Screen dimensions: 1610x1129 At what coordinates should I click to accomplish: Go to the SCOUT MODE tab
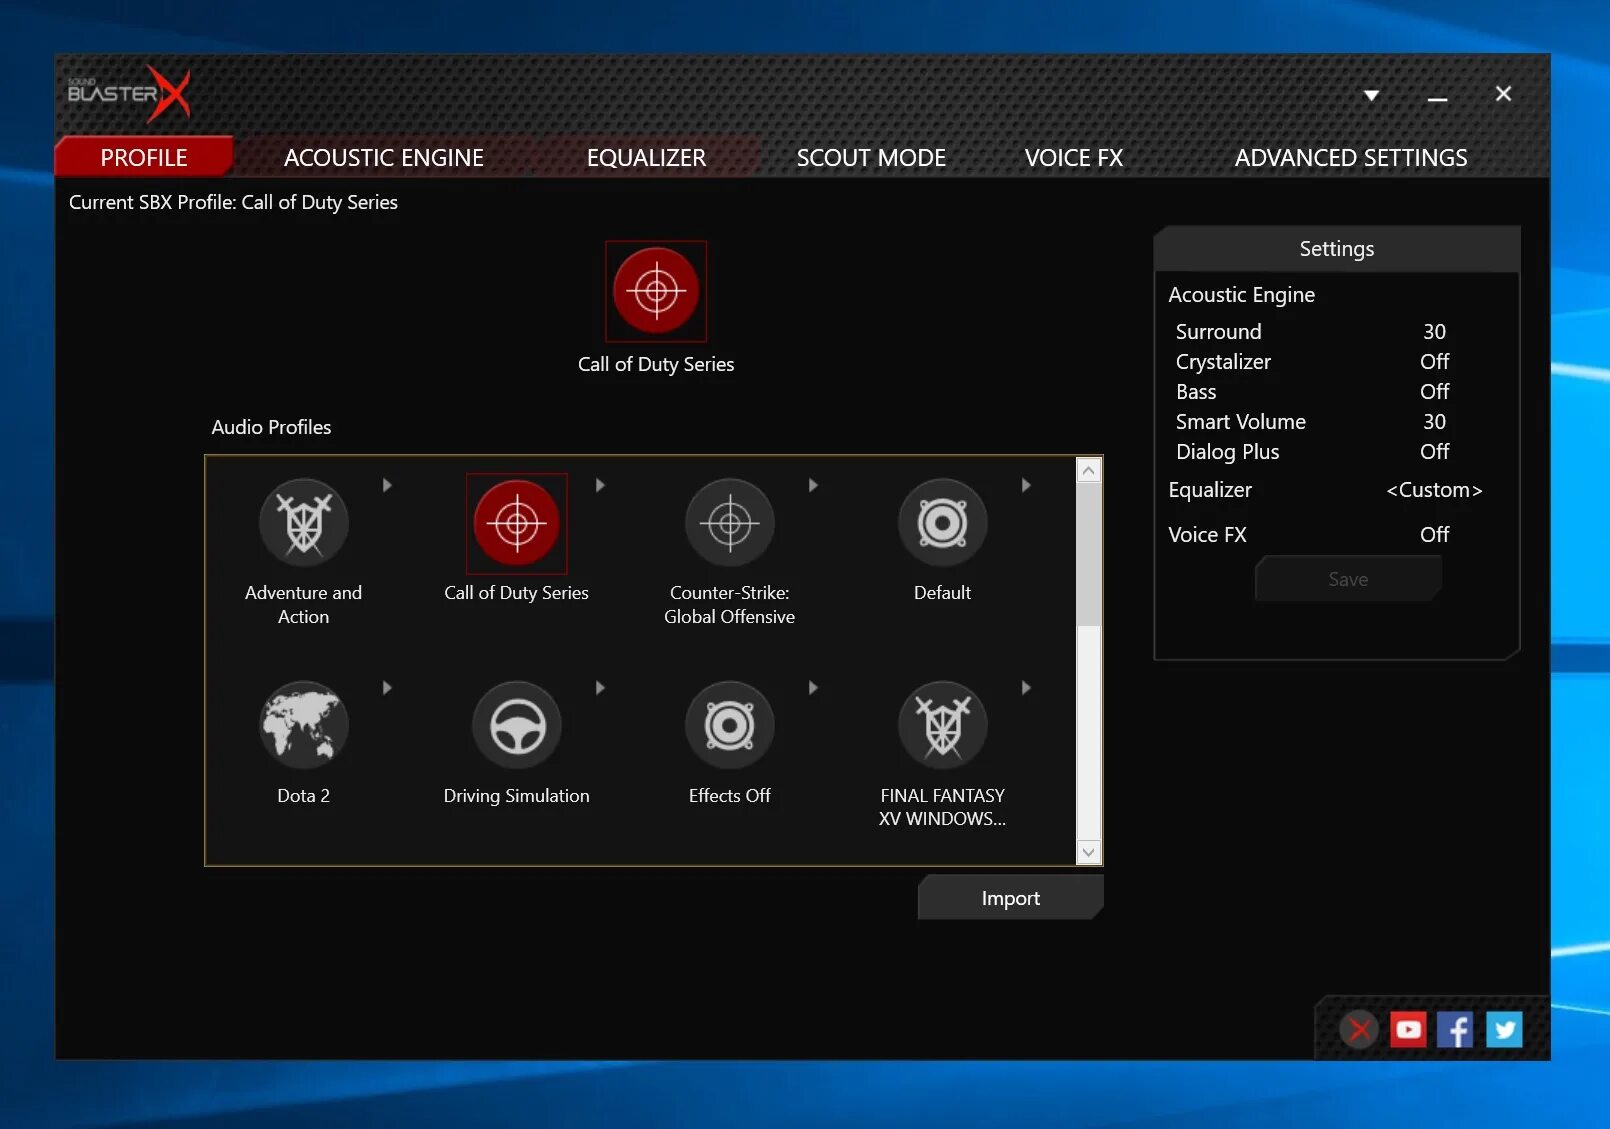click(x=871, y=157)
